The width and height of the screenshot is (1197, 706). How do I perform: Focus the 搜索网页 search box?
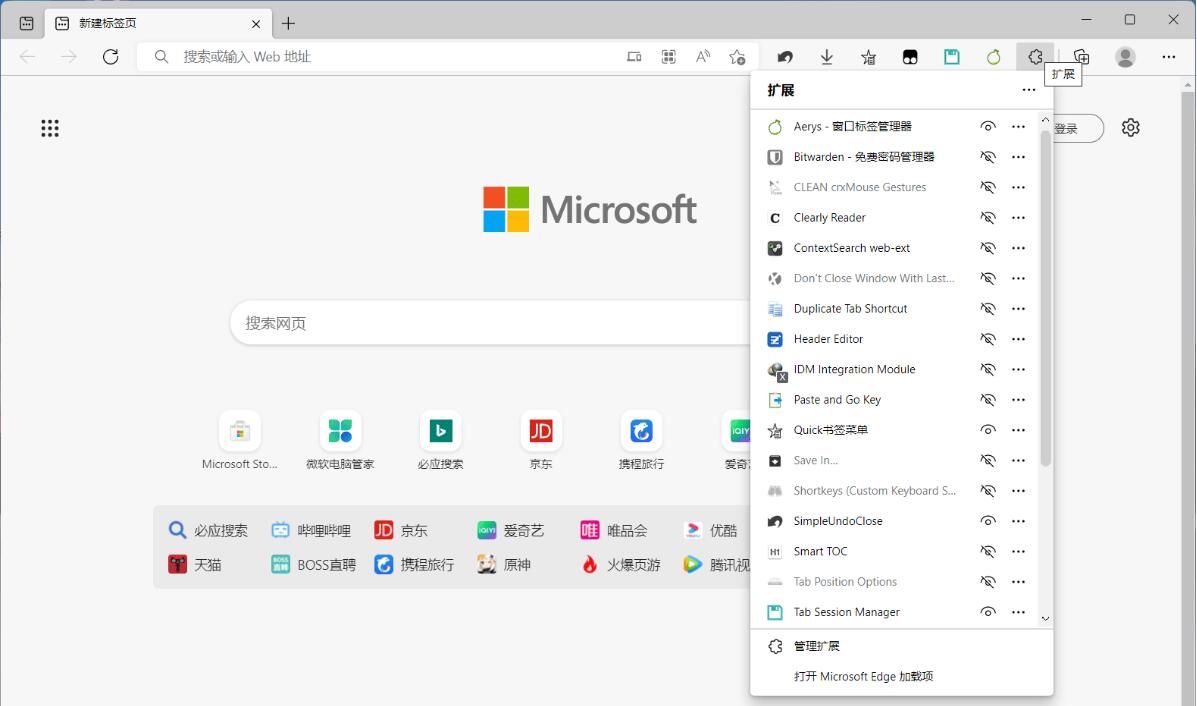(x=490, y=323)
